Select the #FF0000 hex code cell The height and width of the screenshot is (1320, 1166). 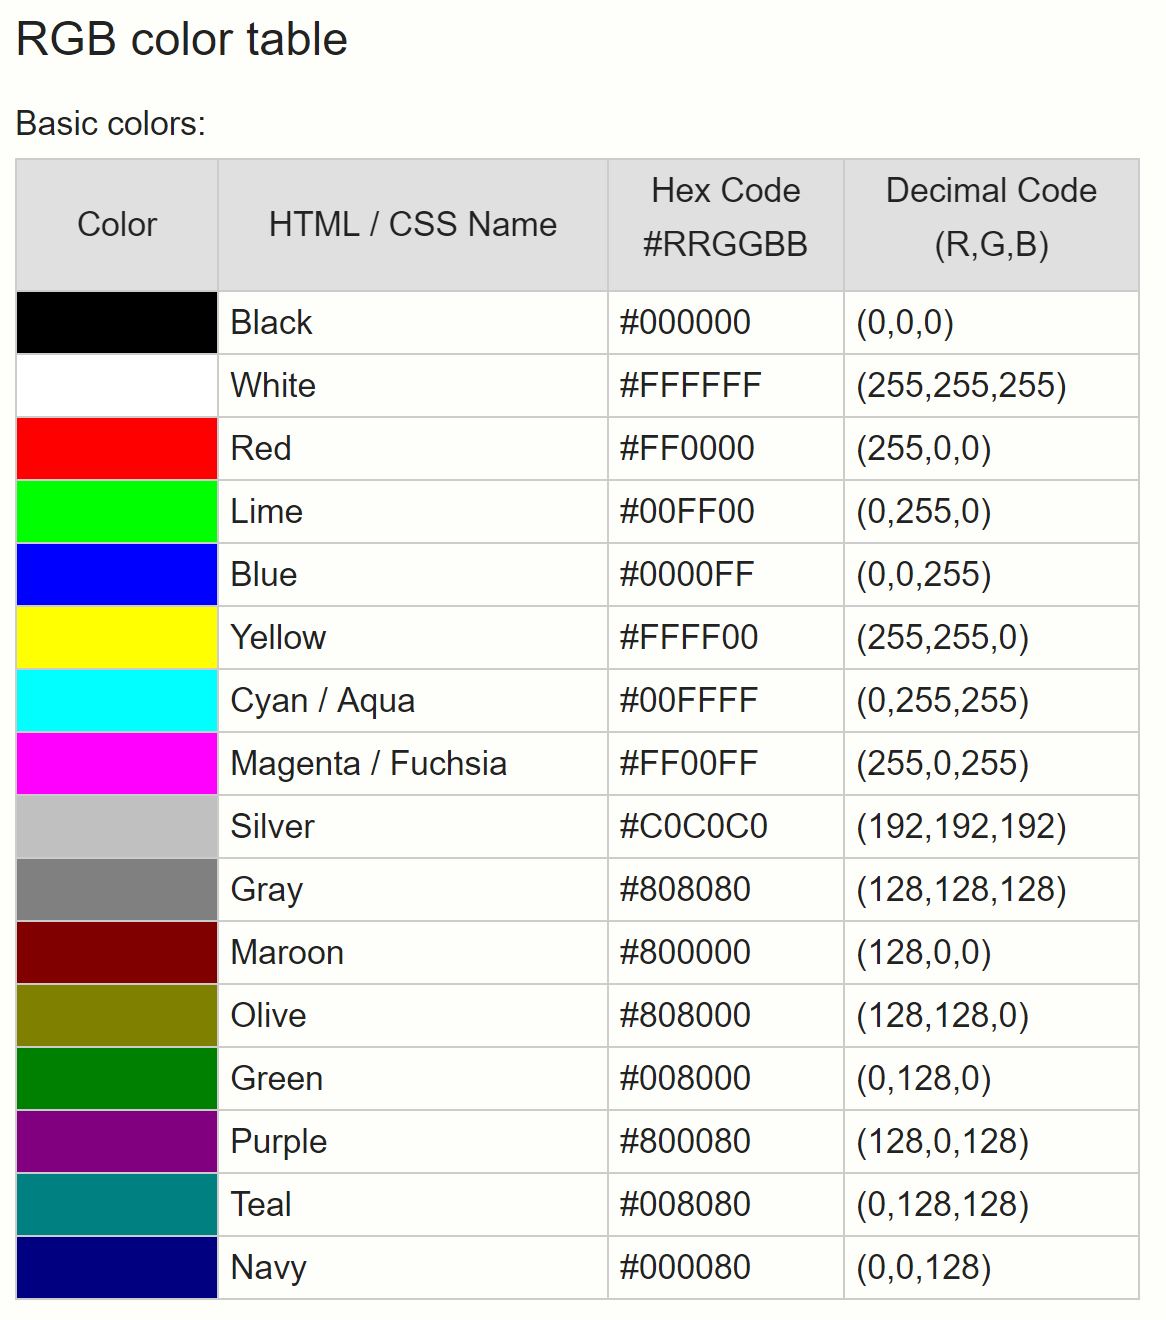click(x=726, y=449)
